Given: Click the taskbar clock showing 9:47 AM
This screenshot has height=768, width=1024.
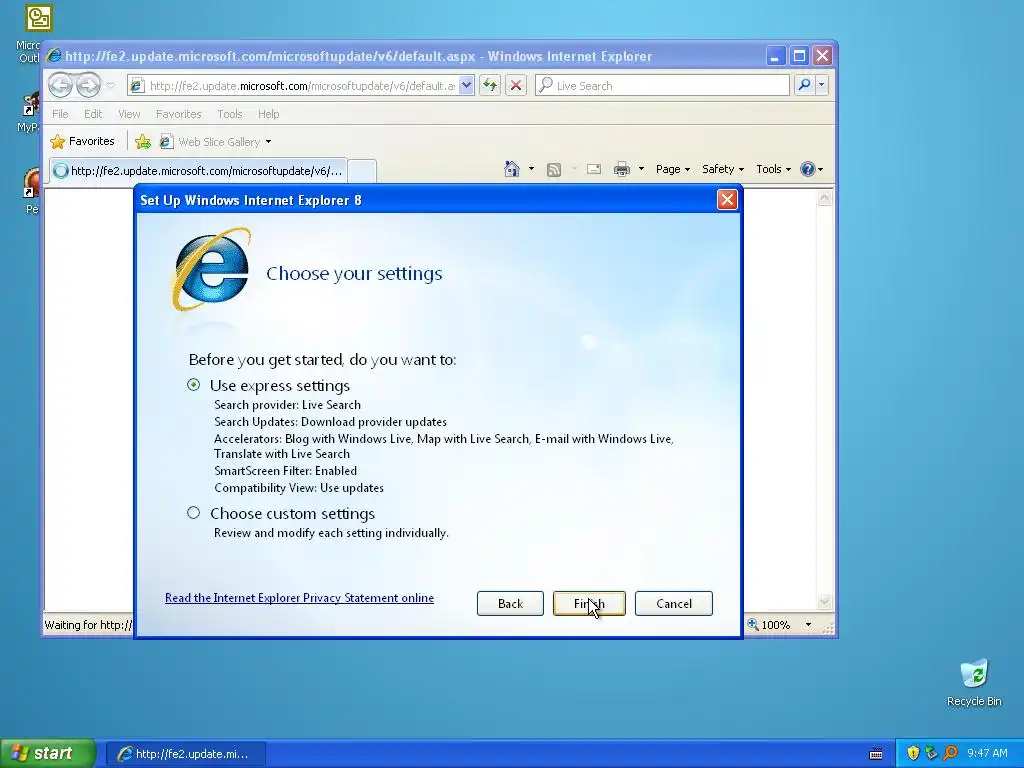Looking at the screenshot, I should pyautogui.click(x=987, y=754).
